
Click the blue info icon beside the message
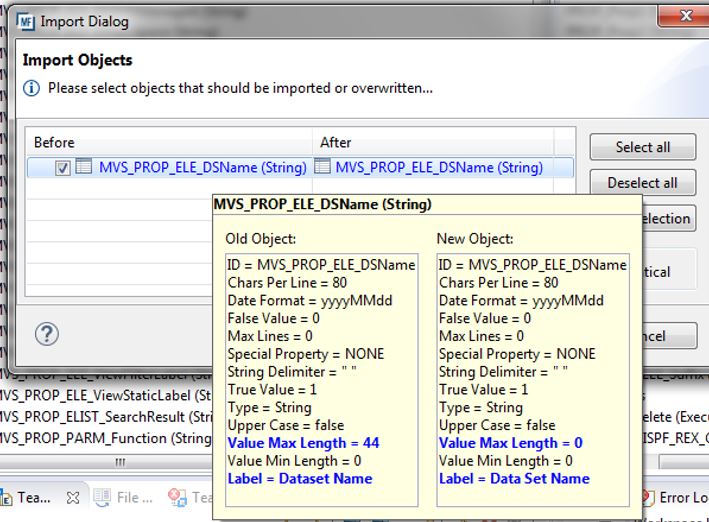point(31,88)
